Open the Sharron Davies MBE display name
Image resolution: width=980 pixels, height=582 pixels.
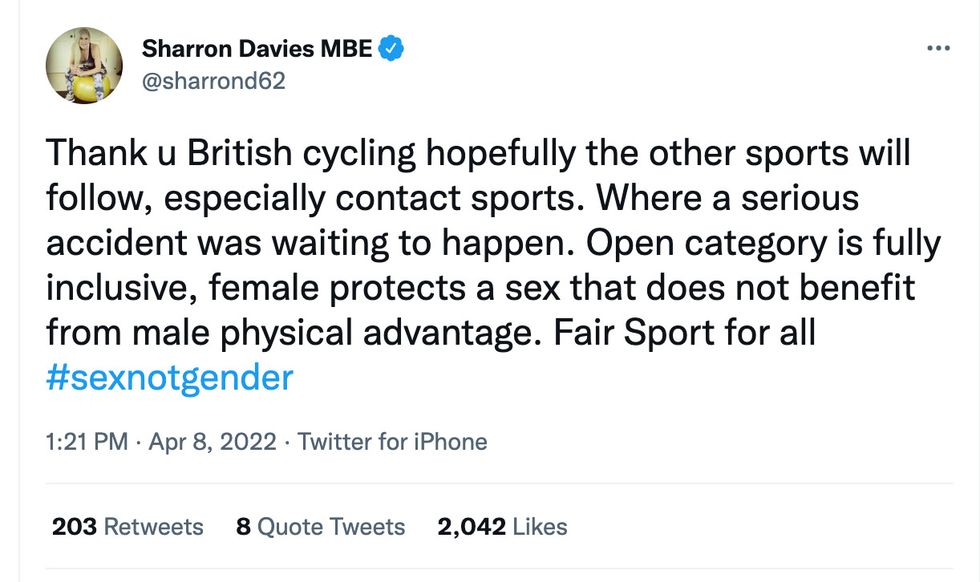pyautogui.click(x=258, y=48)
